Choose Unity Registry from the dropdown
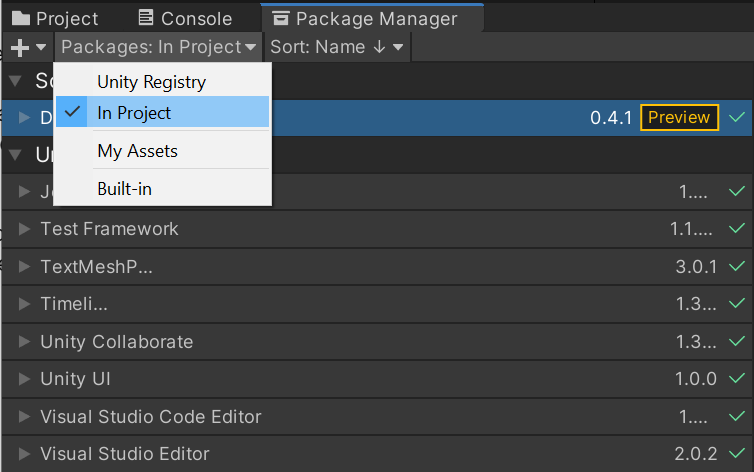This screenshot has height=472, width=754. 151,82
